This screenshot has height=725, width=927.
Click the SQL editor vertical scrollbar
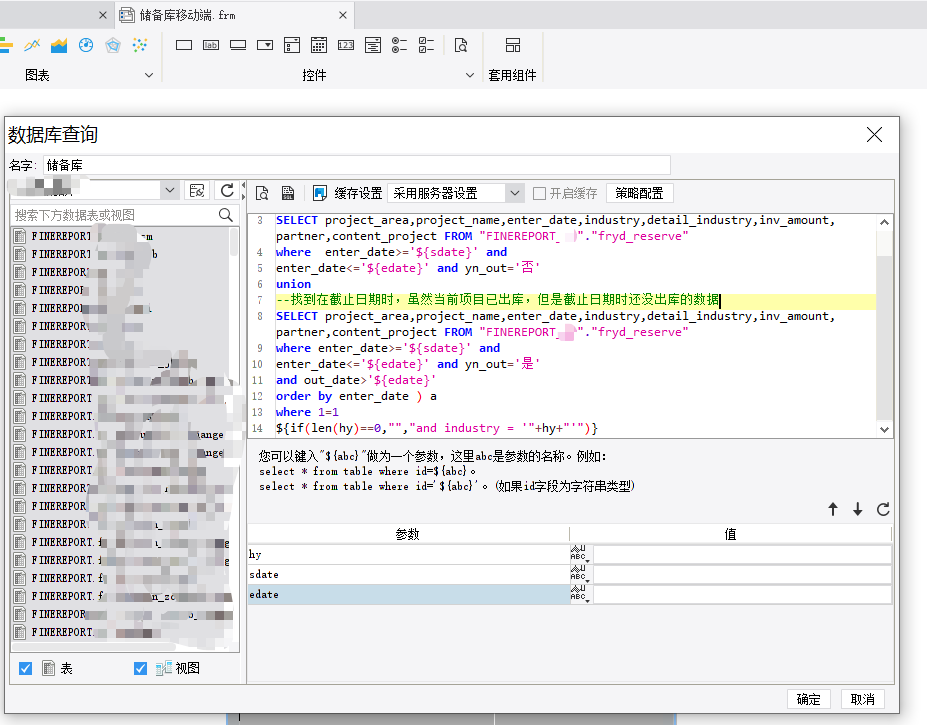pos(884,325)
